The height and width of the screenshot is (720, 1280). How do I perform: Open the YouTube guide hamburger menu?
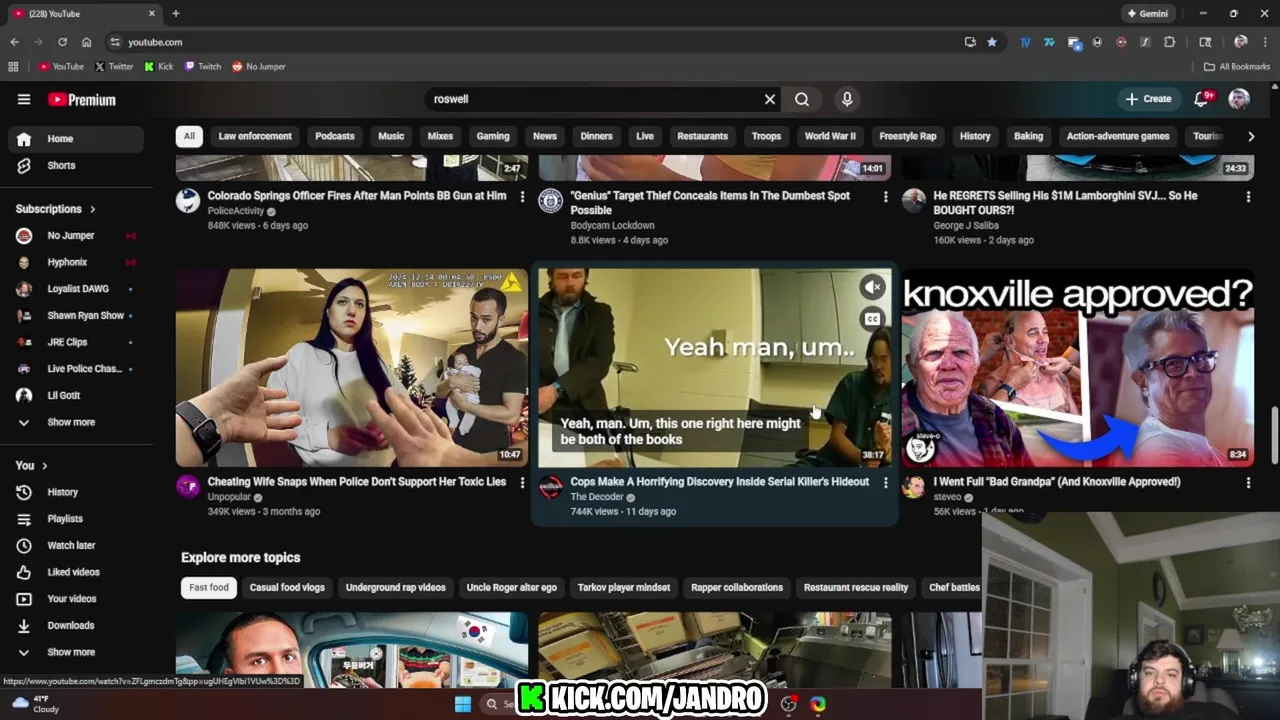24,99
